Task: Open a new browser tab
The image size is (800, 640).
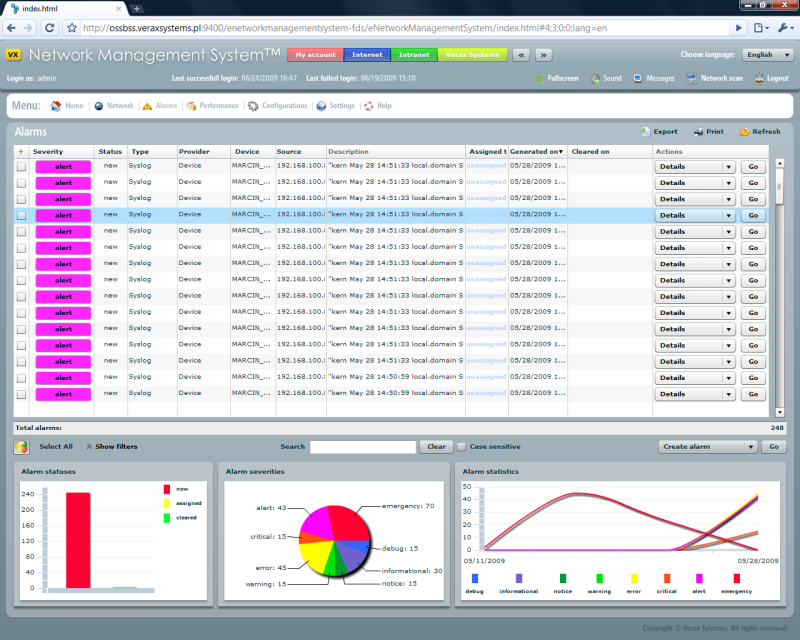Action: (137, 9)
